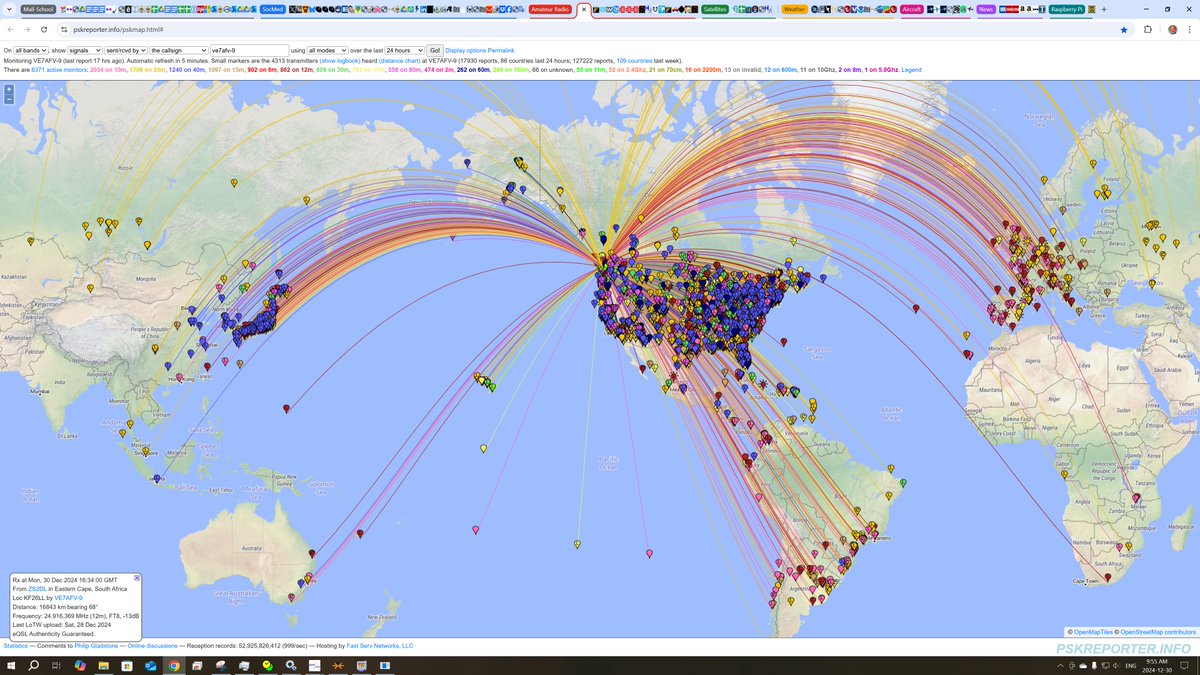Open 'the callsign' selector dropdown
This screenshot has height=675, width=1200.
pos(179,50)
